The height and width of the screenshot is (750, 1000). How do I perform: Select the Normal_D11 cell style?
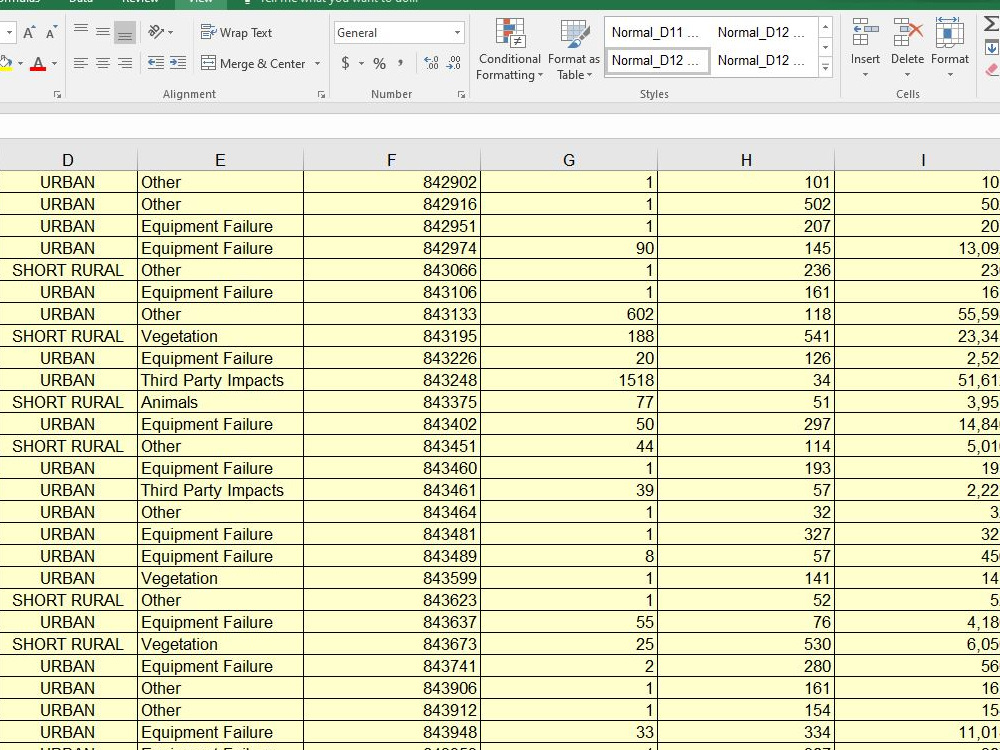point(656,33)
